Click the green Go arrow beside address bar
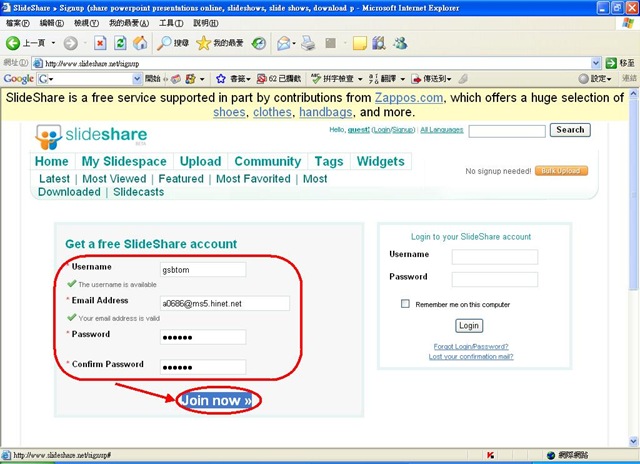 point(611,63)
